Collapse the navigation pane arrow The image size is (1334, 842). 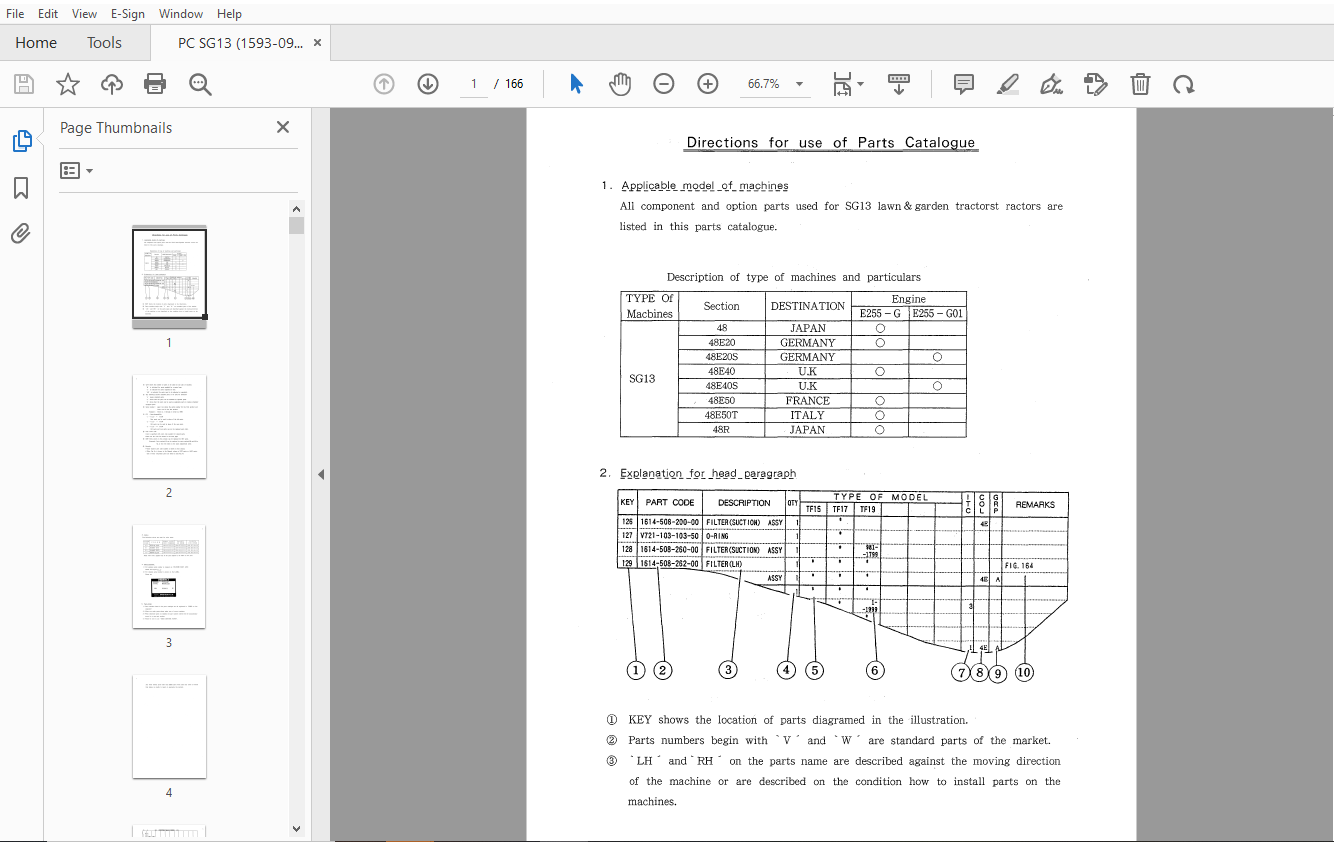pos(321,474)
